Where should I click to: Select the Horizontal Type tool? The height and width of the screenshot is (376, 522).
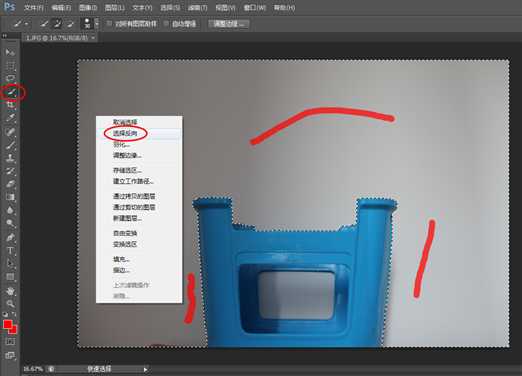click(10, 251)
